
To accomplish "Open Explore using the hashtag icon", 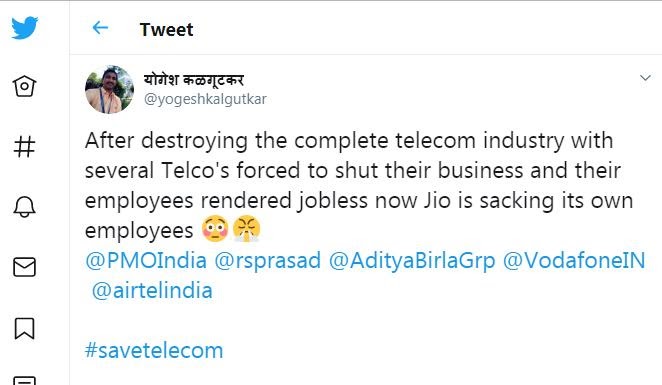I will (x=24, y=147).
